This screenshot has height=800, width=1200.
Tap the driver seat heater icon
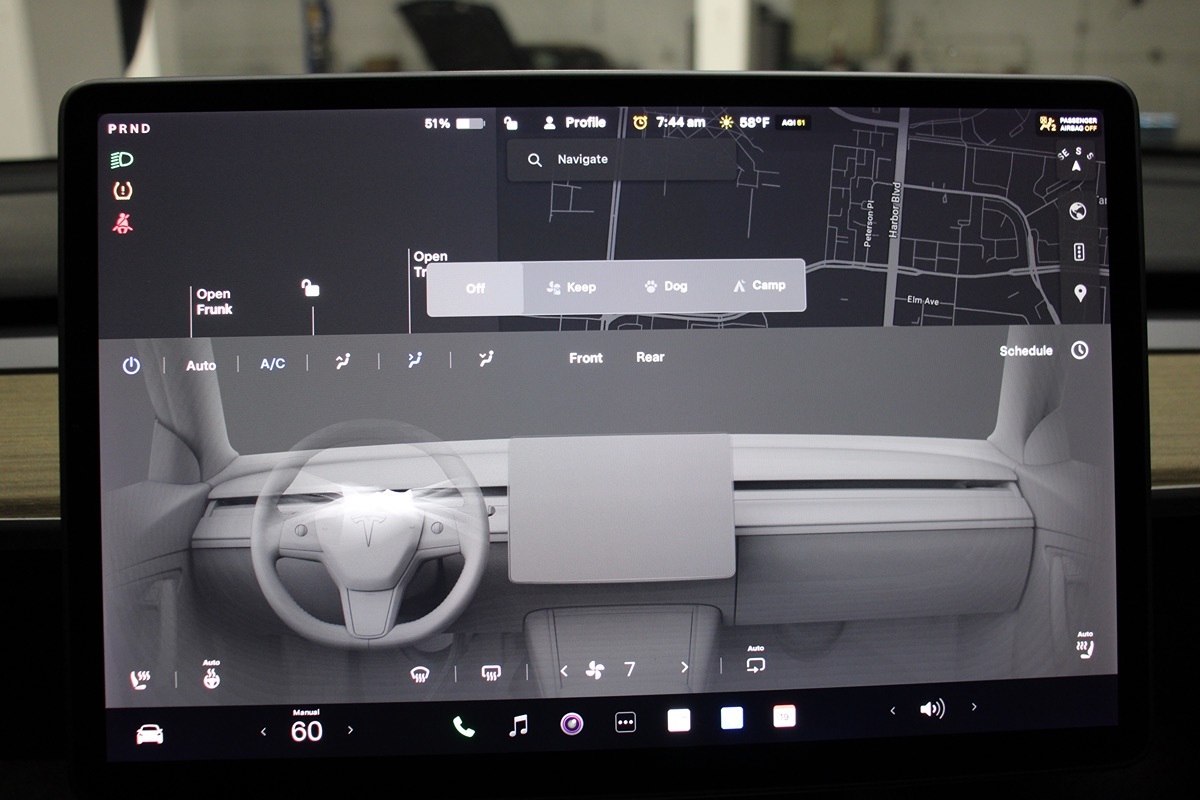click(x=140, y=680)
